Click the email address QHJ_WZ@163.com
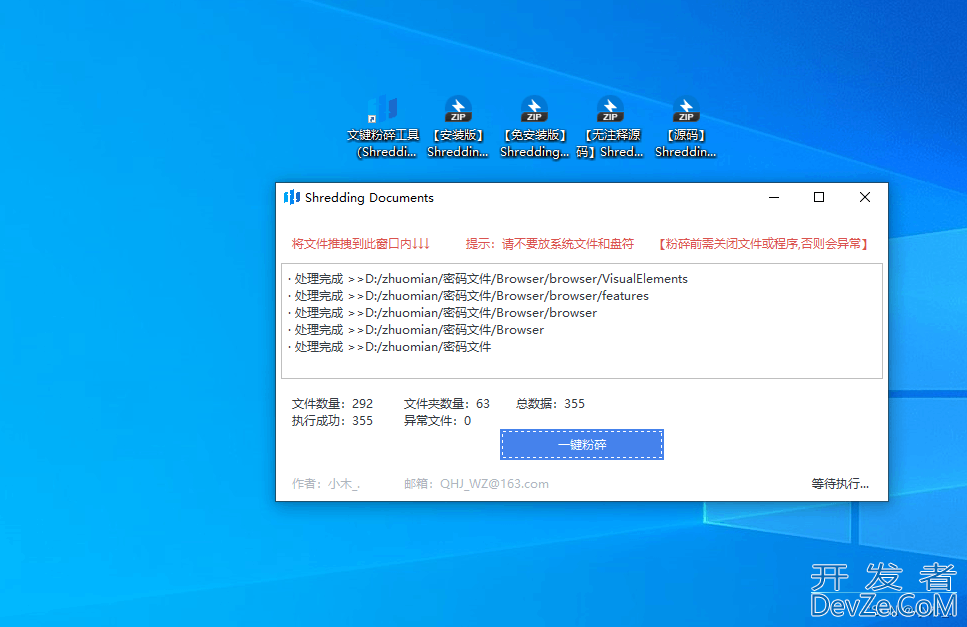Image resolution: width=967 pixels, height=627 pixels. 494,484
